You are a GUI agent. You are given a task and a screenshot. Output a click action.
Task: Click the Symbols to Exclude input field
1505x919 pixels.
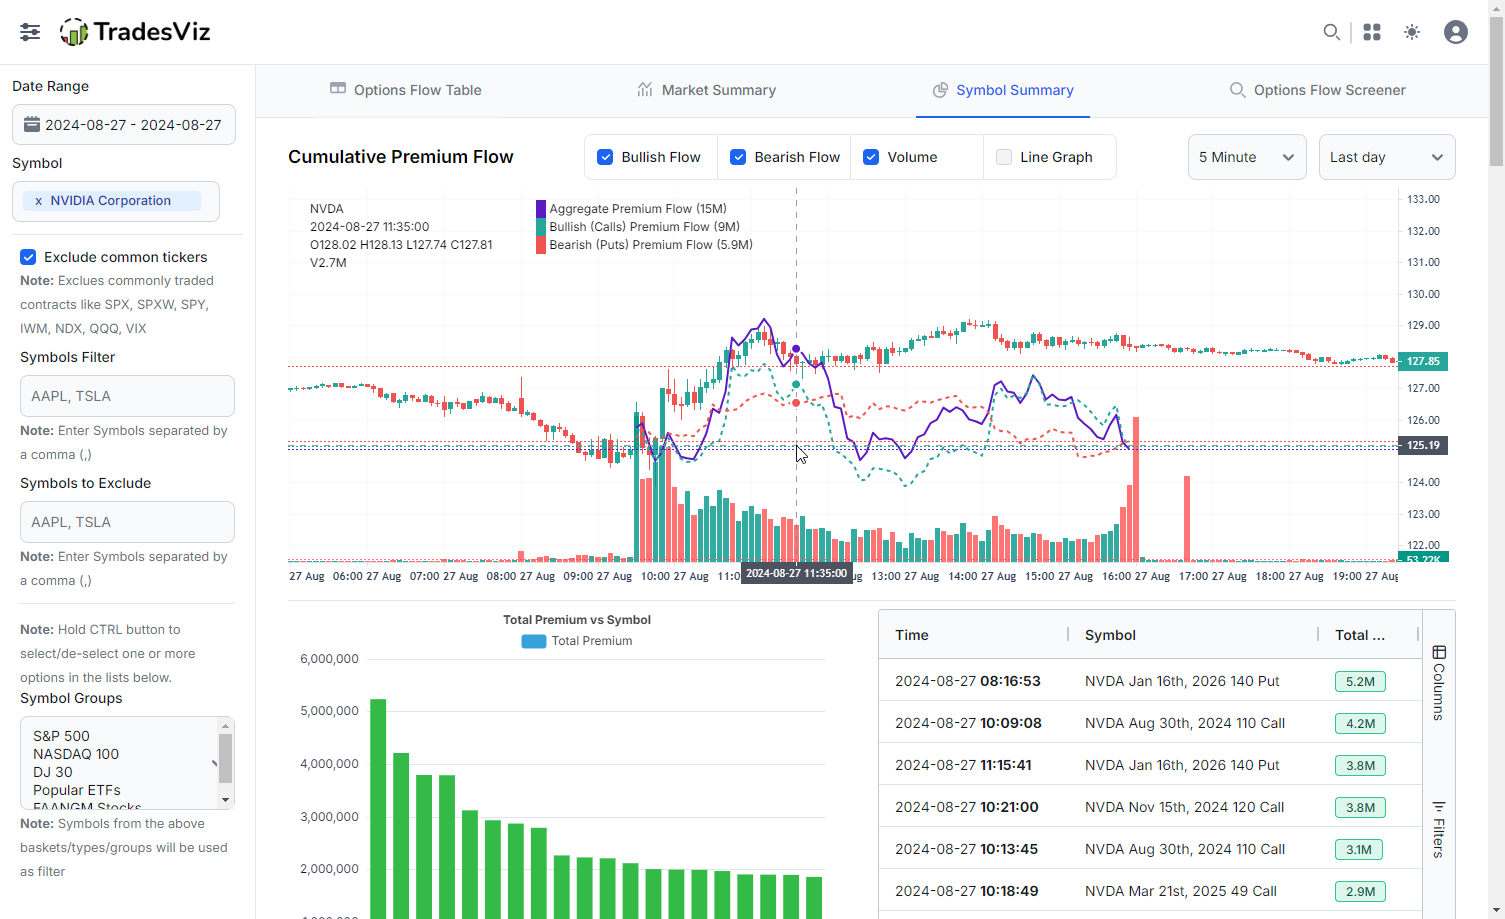pos(127,522)
